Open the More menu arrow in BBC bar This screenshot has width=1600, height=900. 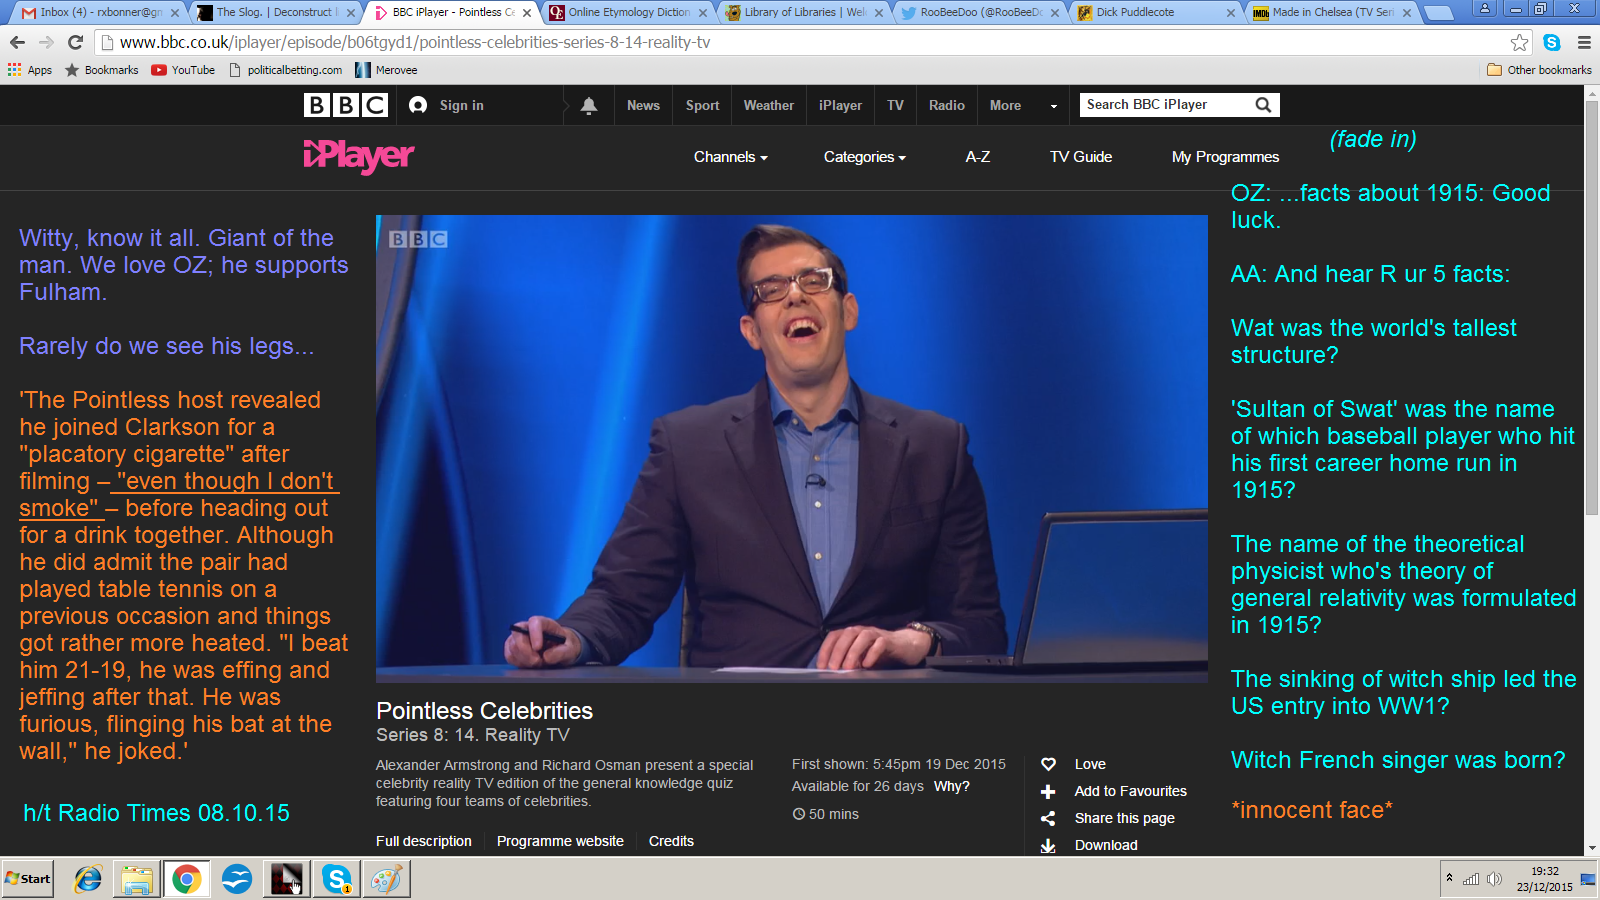tap(1053, 106)
